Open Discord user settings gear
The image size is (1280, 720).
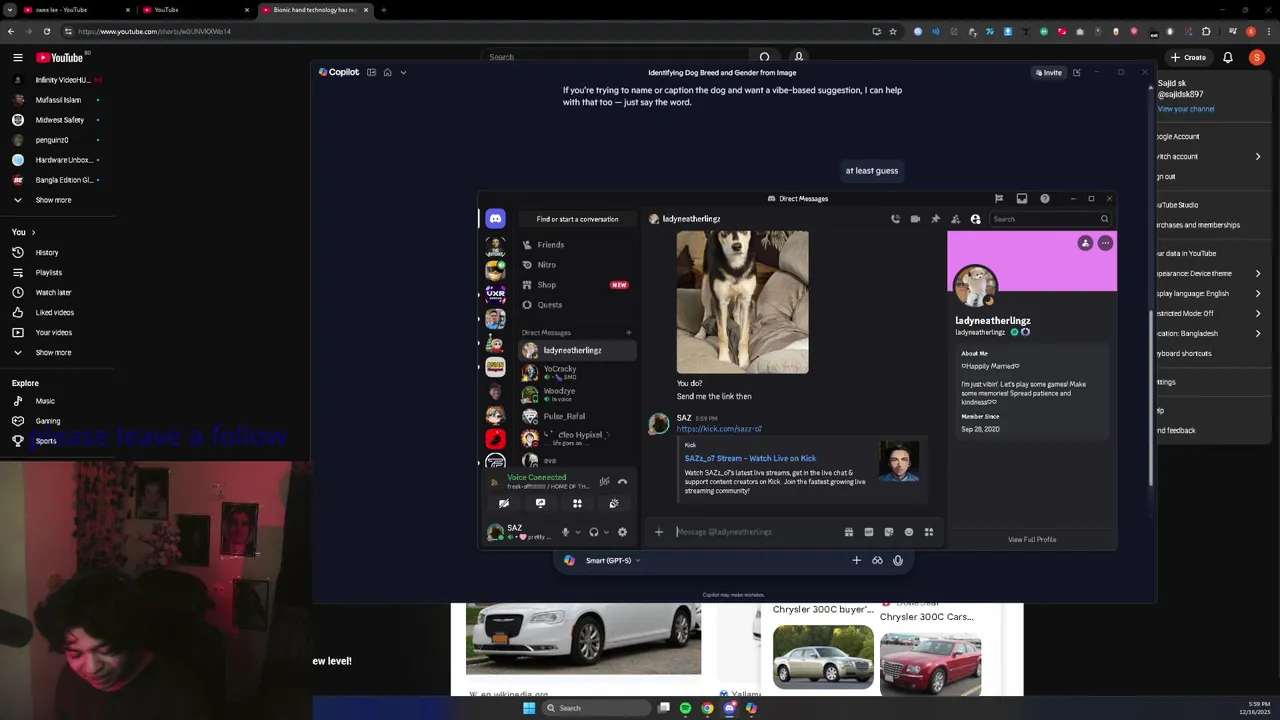coord(622,532)
